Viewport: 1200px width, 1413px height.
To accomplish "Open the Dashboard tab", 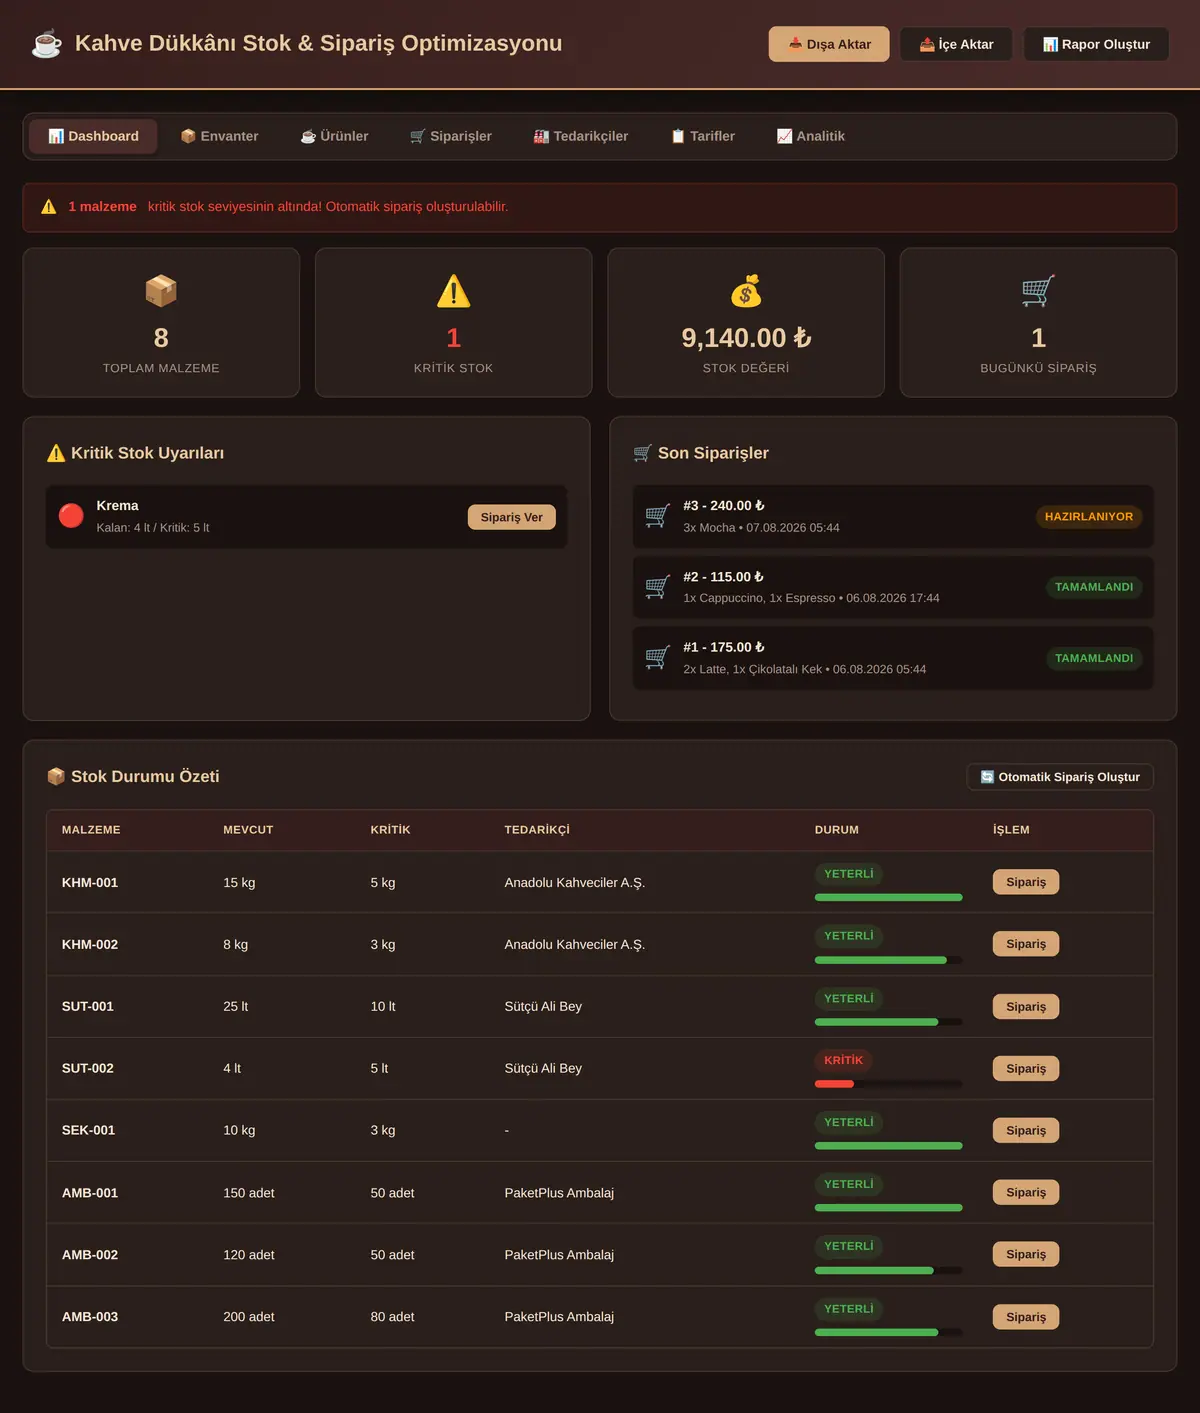I will pos(93,136).
